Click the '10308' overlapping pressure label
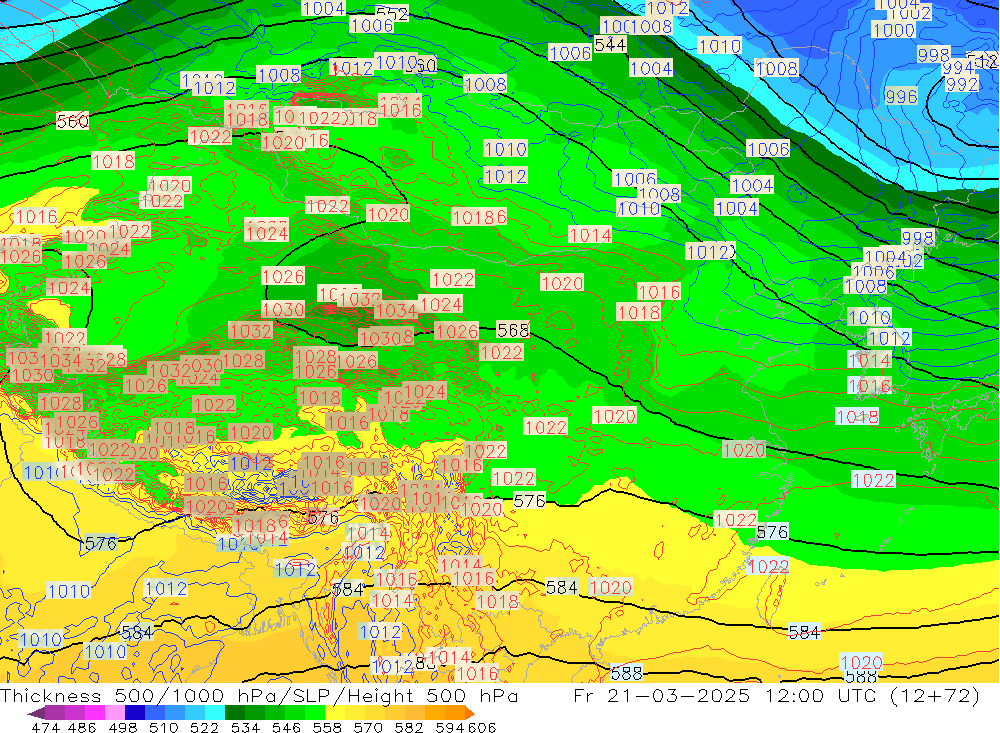The image size is (1000, 733). coord(386,337)
